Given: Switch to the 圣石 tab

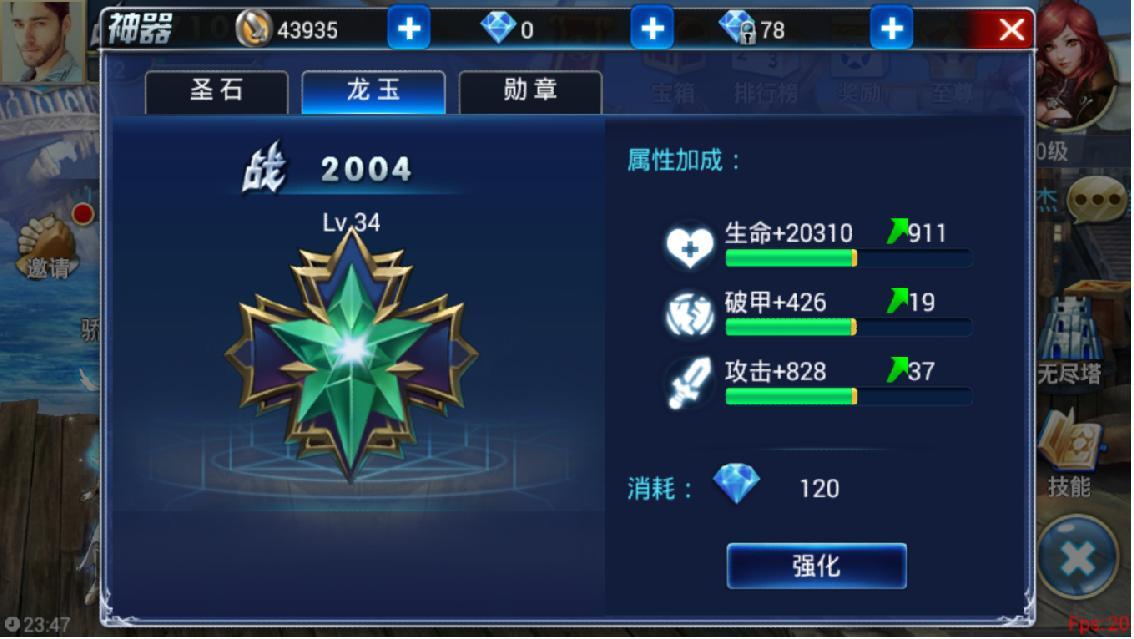Looking at the screenshot, I should coord(216,91).
